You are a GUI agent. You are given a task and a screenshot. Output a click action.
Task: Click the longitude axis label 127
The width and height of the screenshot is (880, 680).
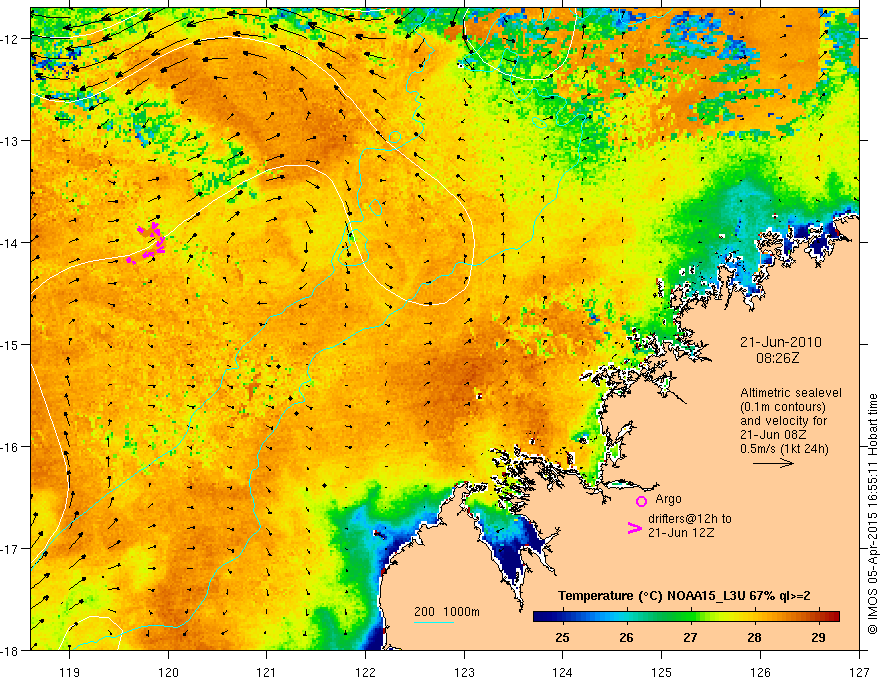point(859,672)
